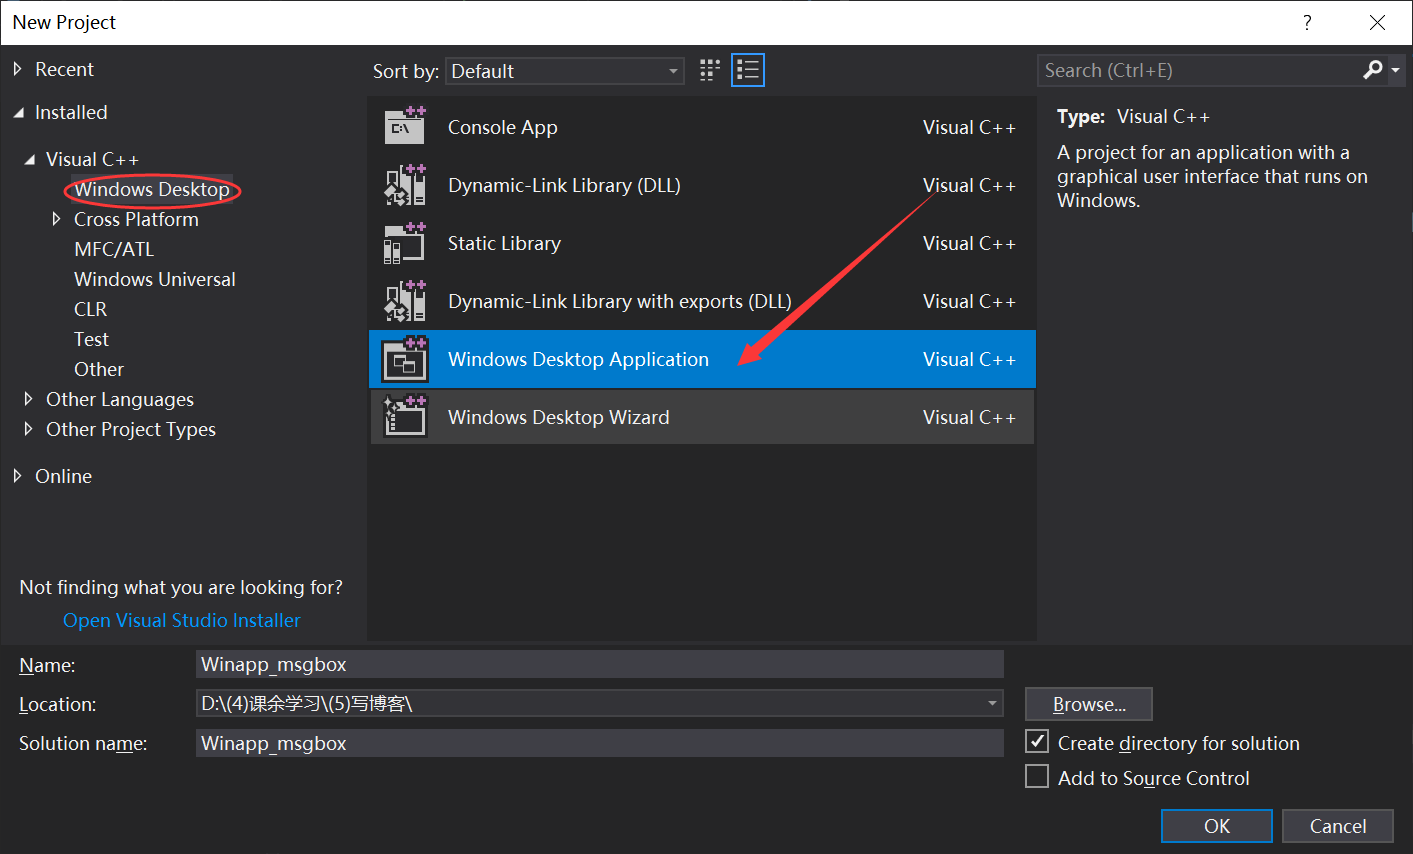This screenshot has height=854, width=1413.
Task: Choose the Windows Desktop Wizard icon
Action: 405,417
